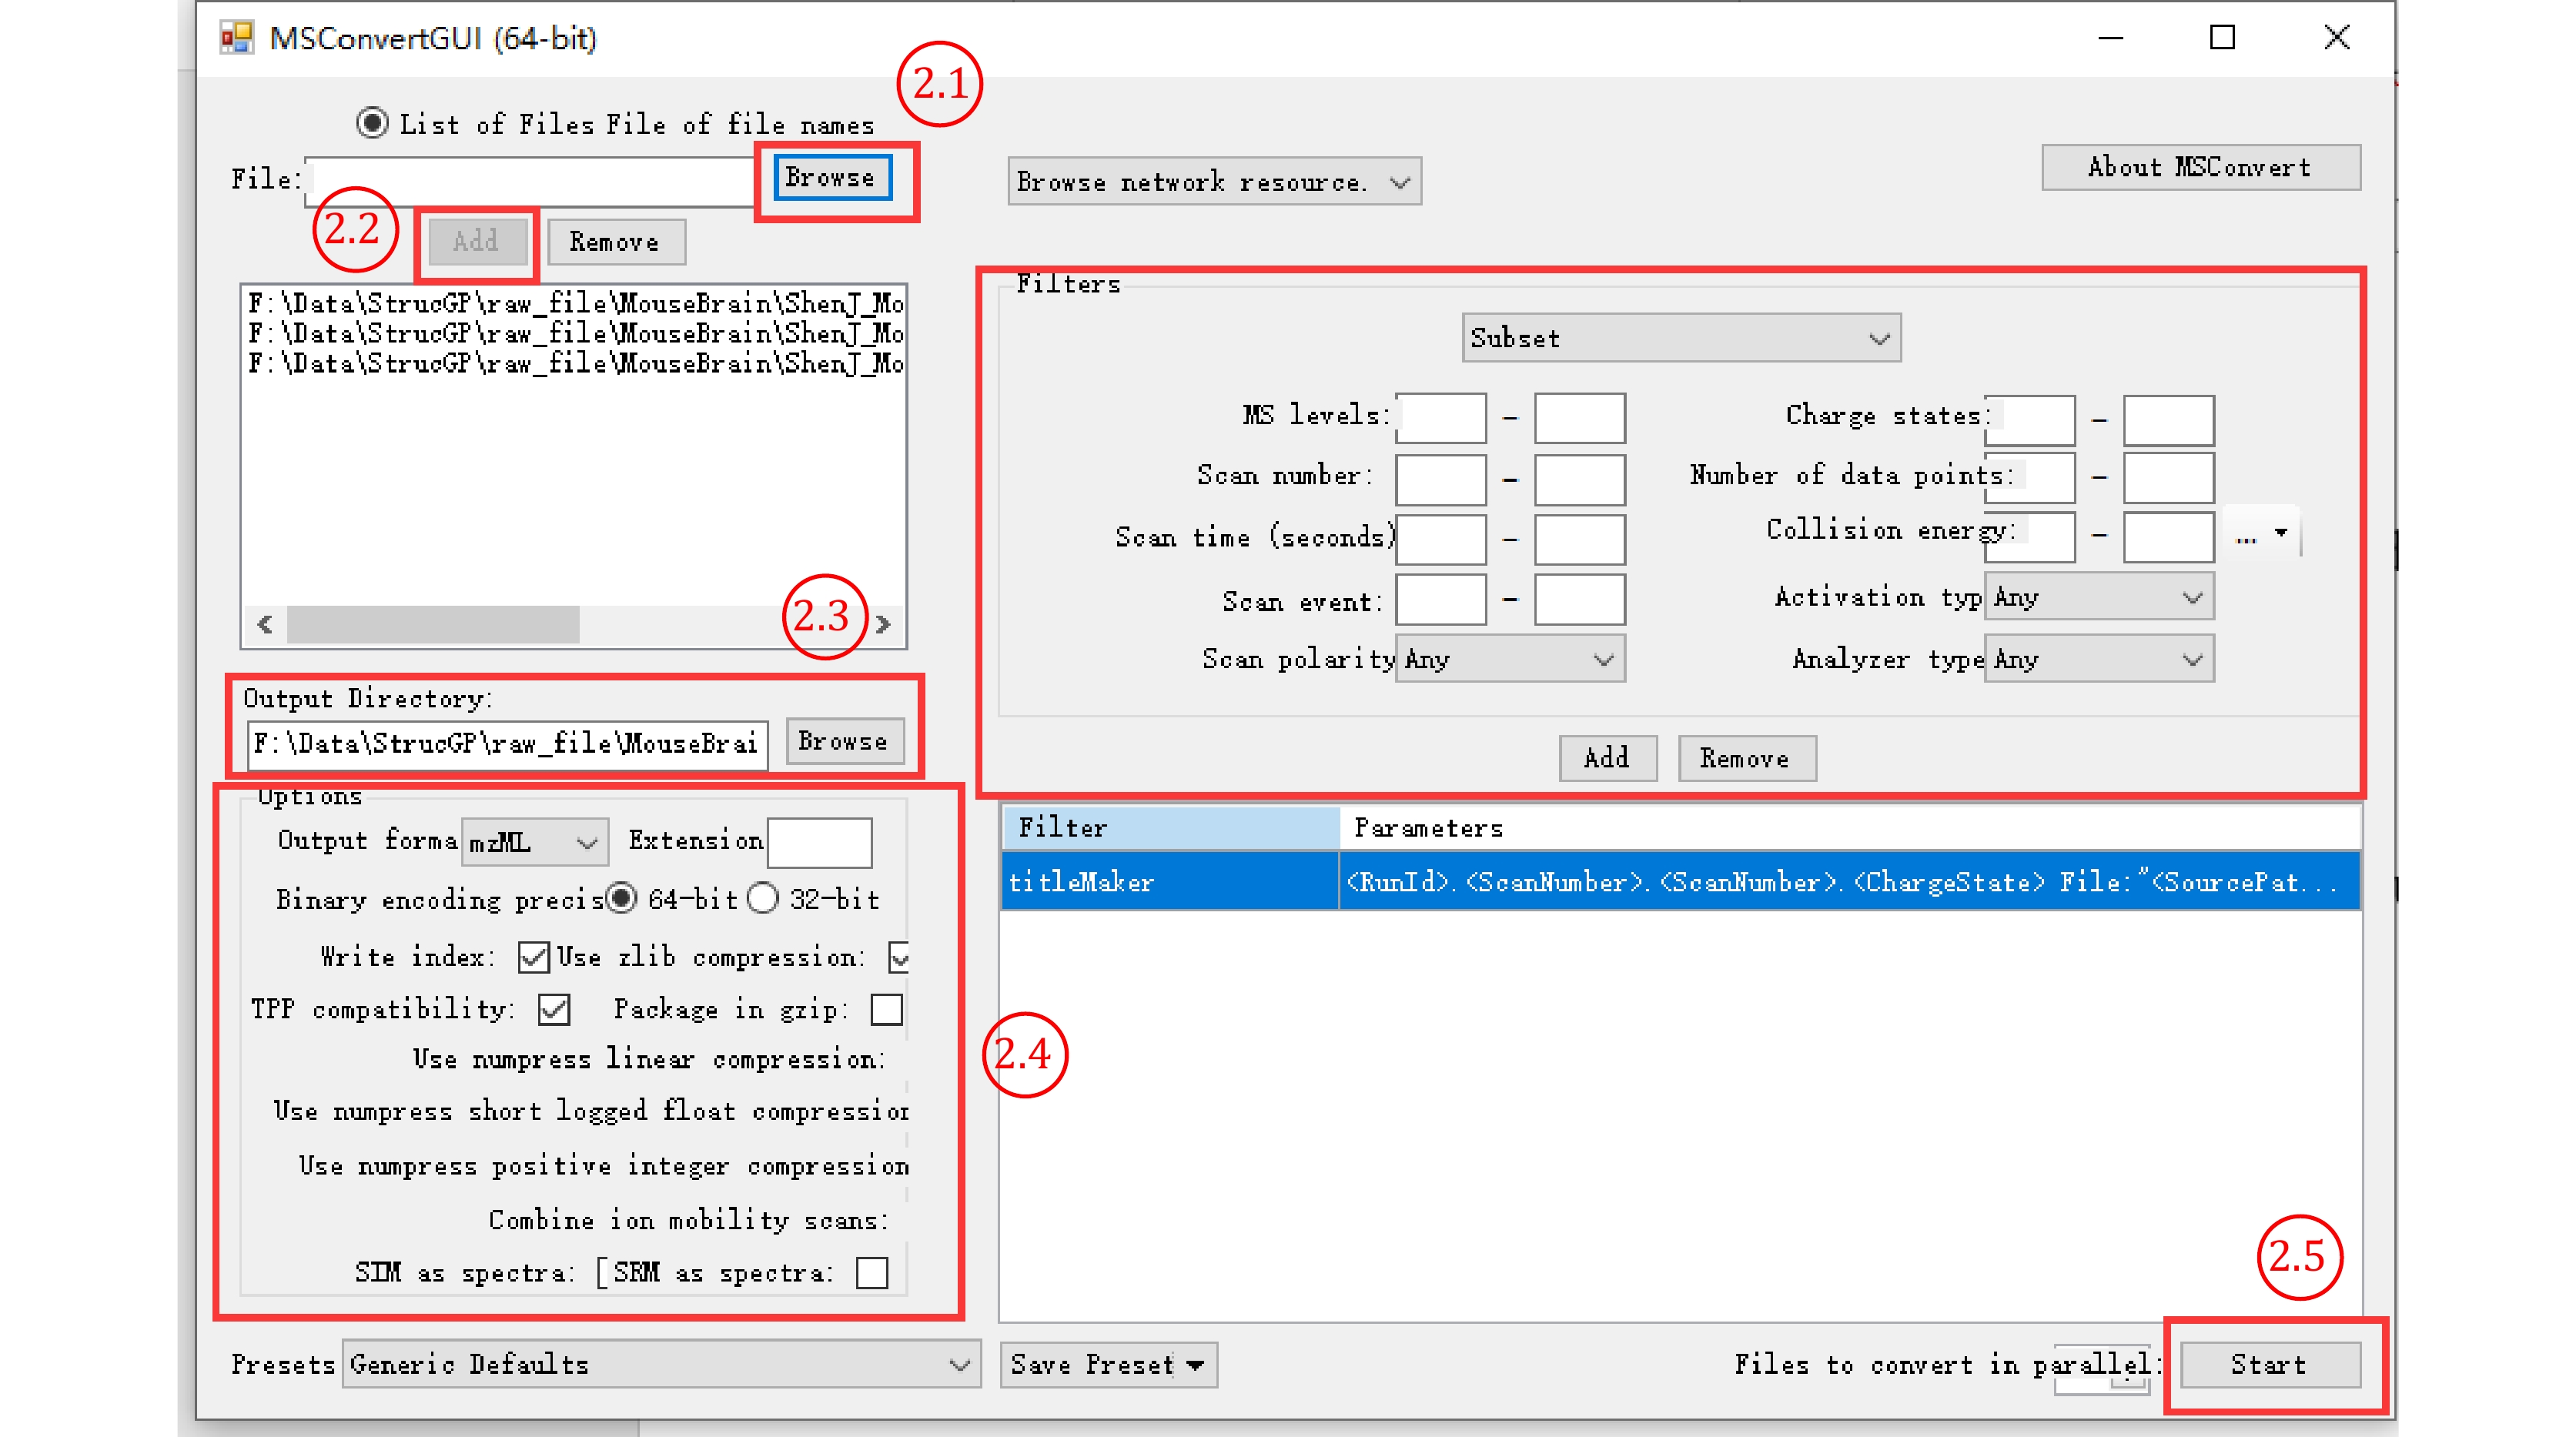Close the MSConvertGUI window
Viewport: 2576px width, 1437px height.
click(2337, 38)
